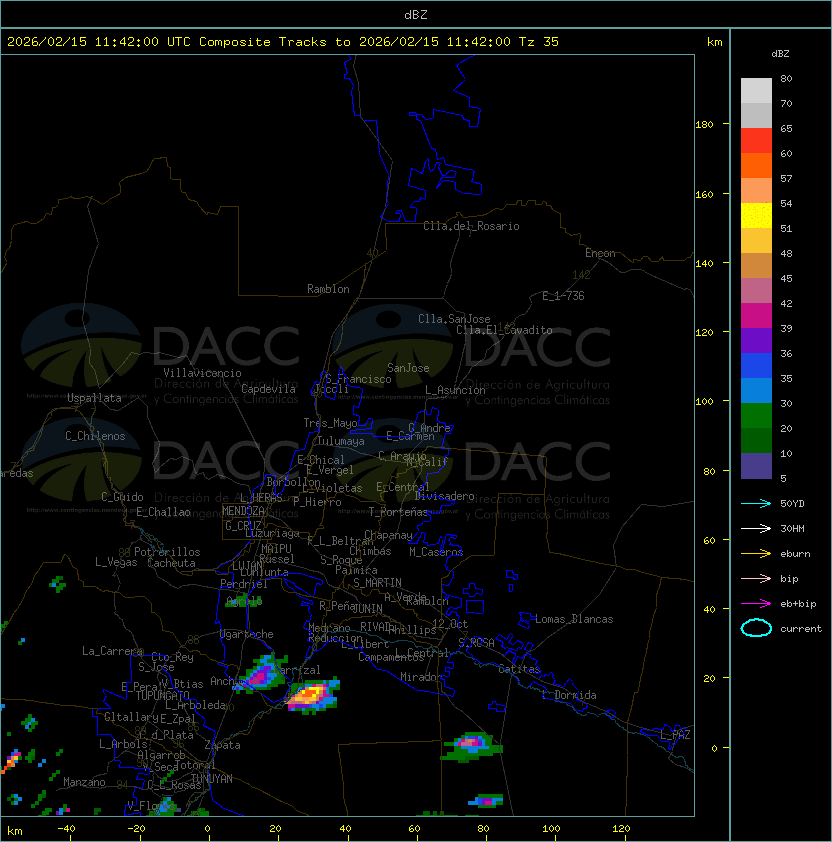Click the 'MENDOZA' city label
The image size is (832, 842).
pos(243,511)
